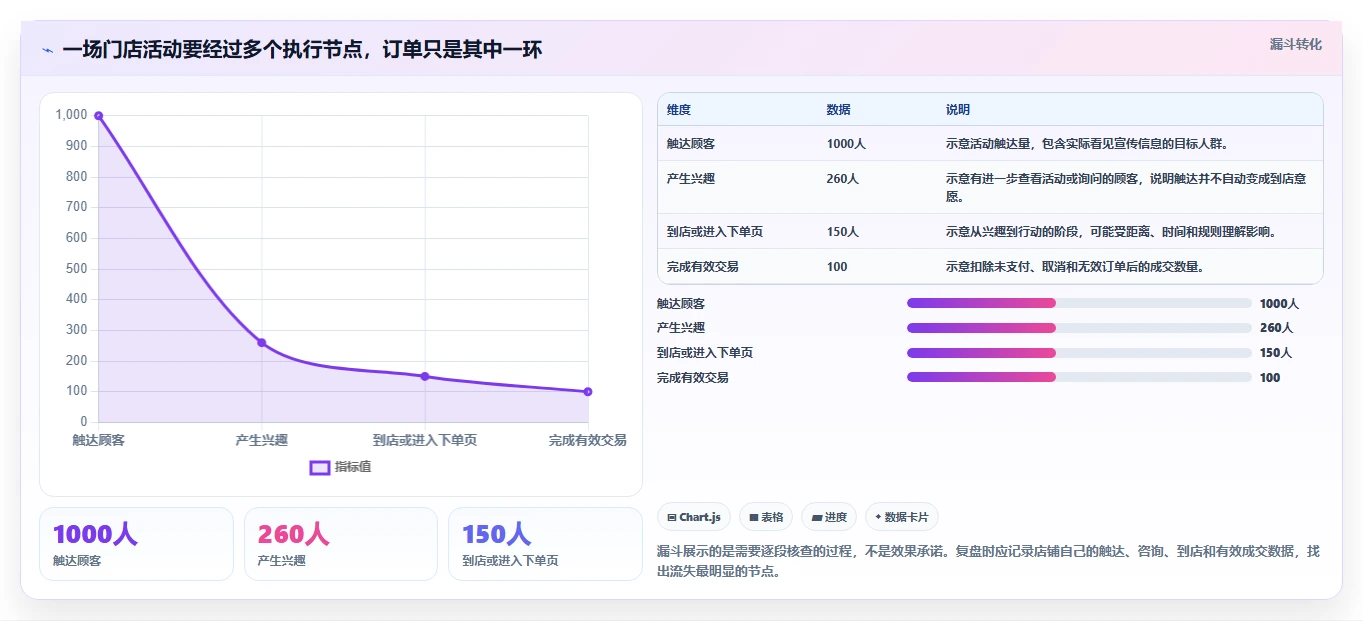Click the 500 y-axis label
The width and height of the screenshot is (1363, 621).
76,269
